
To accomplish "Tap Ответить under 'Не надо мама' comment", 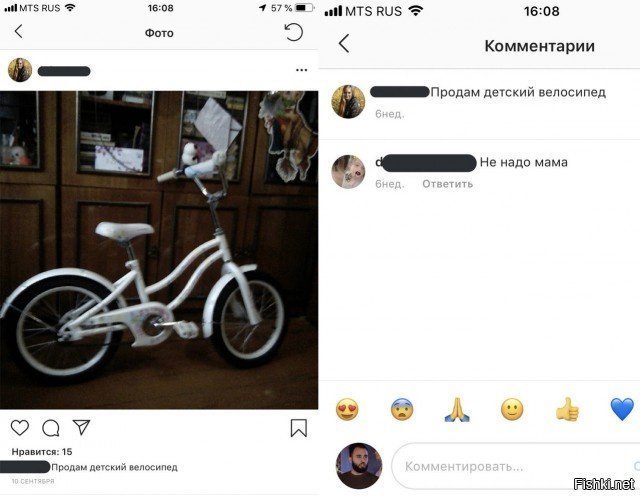I will [x=447, y=184].
